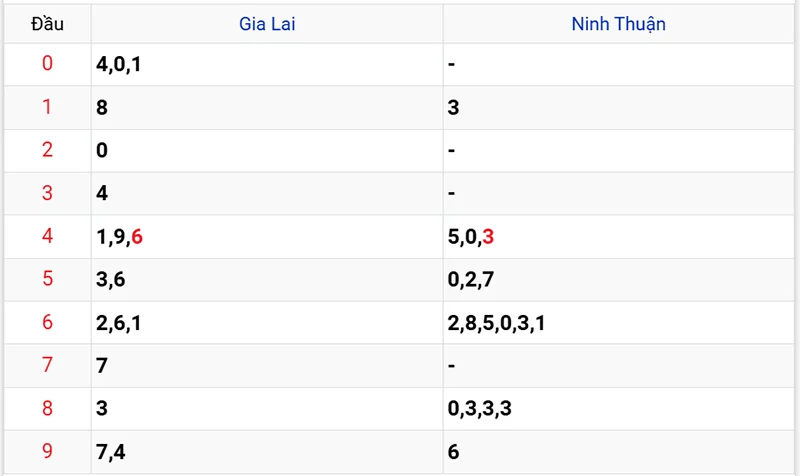This screenshot has width=800, height=476.
Task: Click Ninh Thuận cell "6" in row 9
Action: tap(454, 451)
